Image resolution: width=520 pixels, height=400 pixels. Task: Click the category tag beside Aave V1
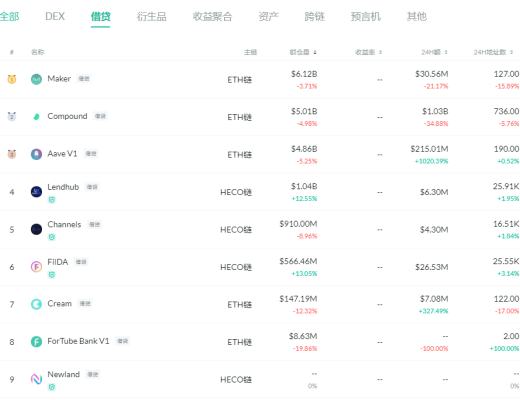point(91,154)
